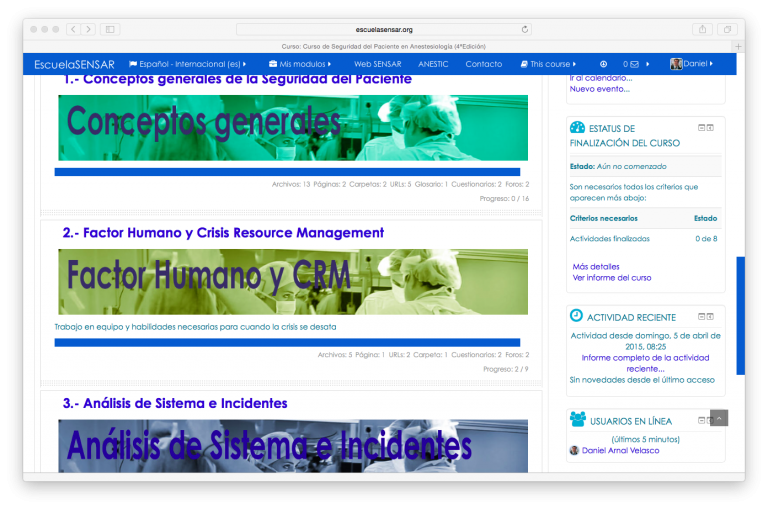Collapse the Estatus de Finalización block

point(701,128)
